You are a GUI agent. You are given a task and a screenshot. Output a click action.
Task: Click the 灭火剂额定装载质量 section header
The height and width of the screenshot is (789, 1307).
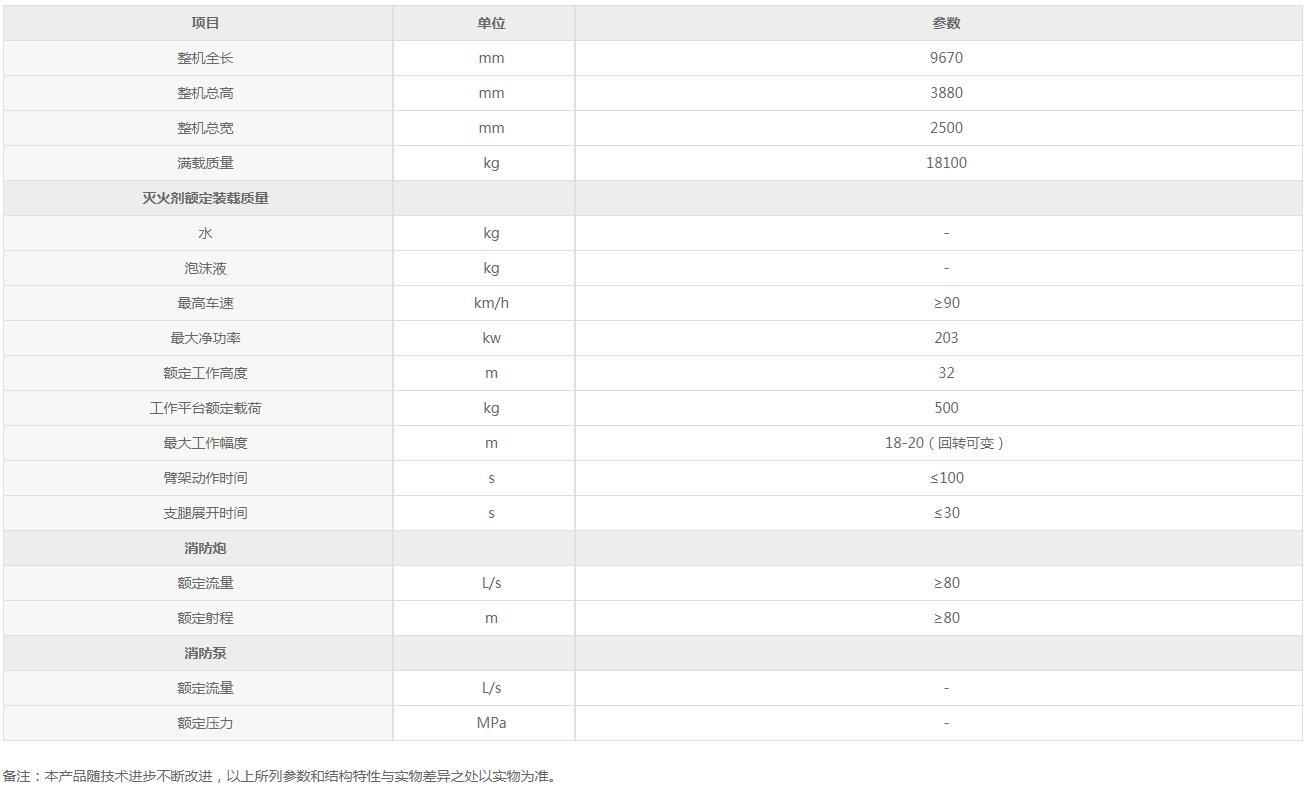pyautogui.click(x=205, y=198)
